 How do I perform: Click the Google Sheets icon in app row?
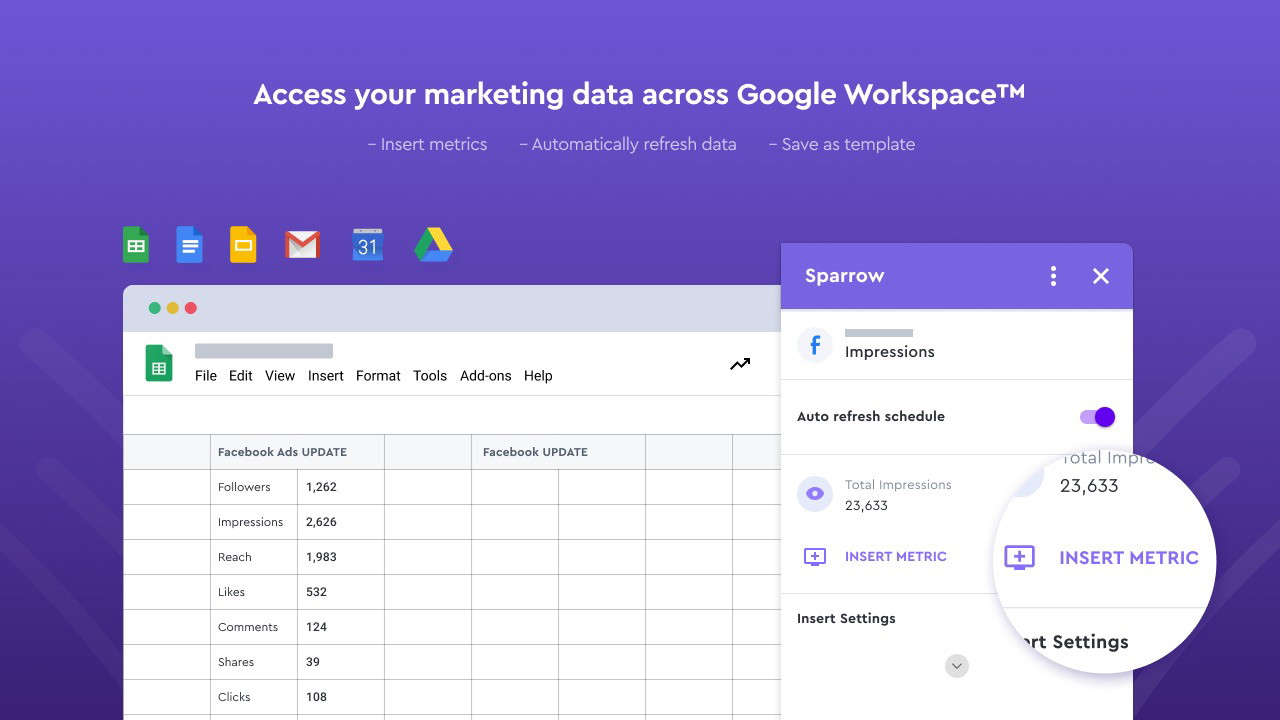coord(136,245)
